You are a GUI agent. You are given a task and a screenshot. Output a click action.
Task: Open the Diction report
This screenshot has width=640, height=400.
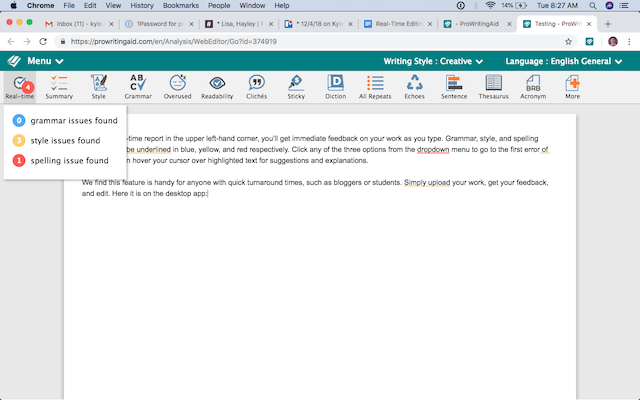click(336, 87)
